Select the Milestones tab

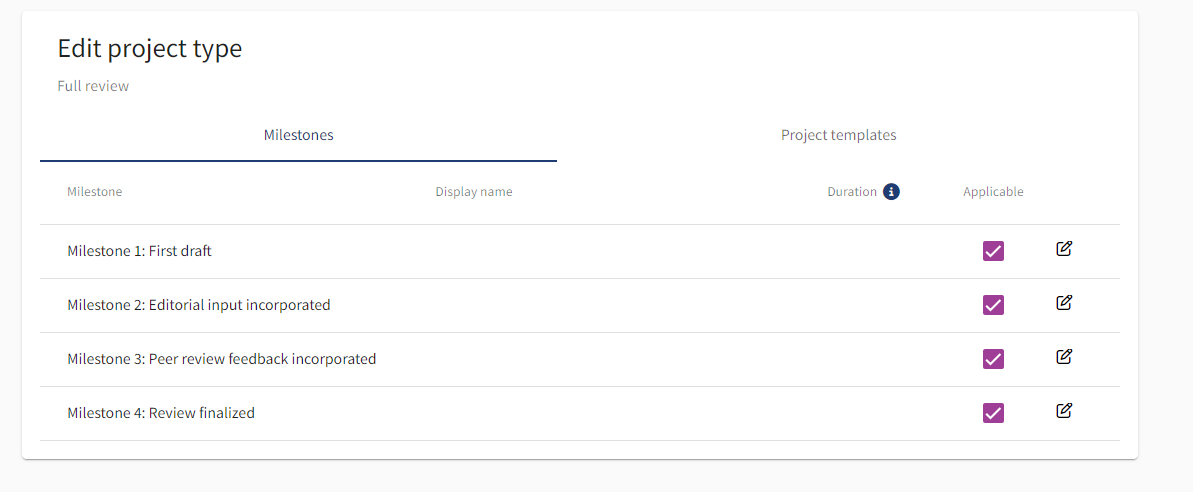[298, 135]
